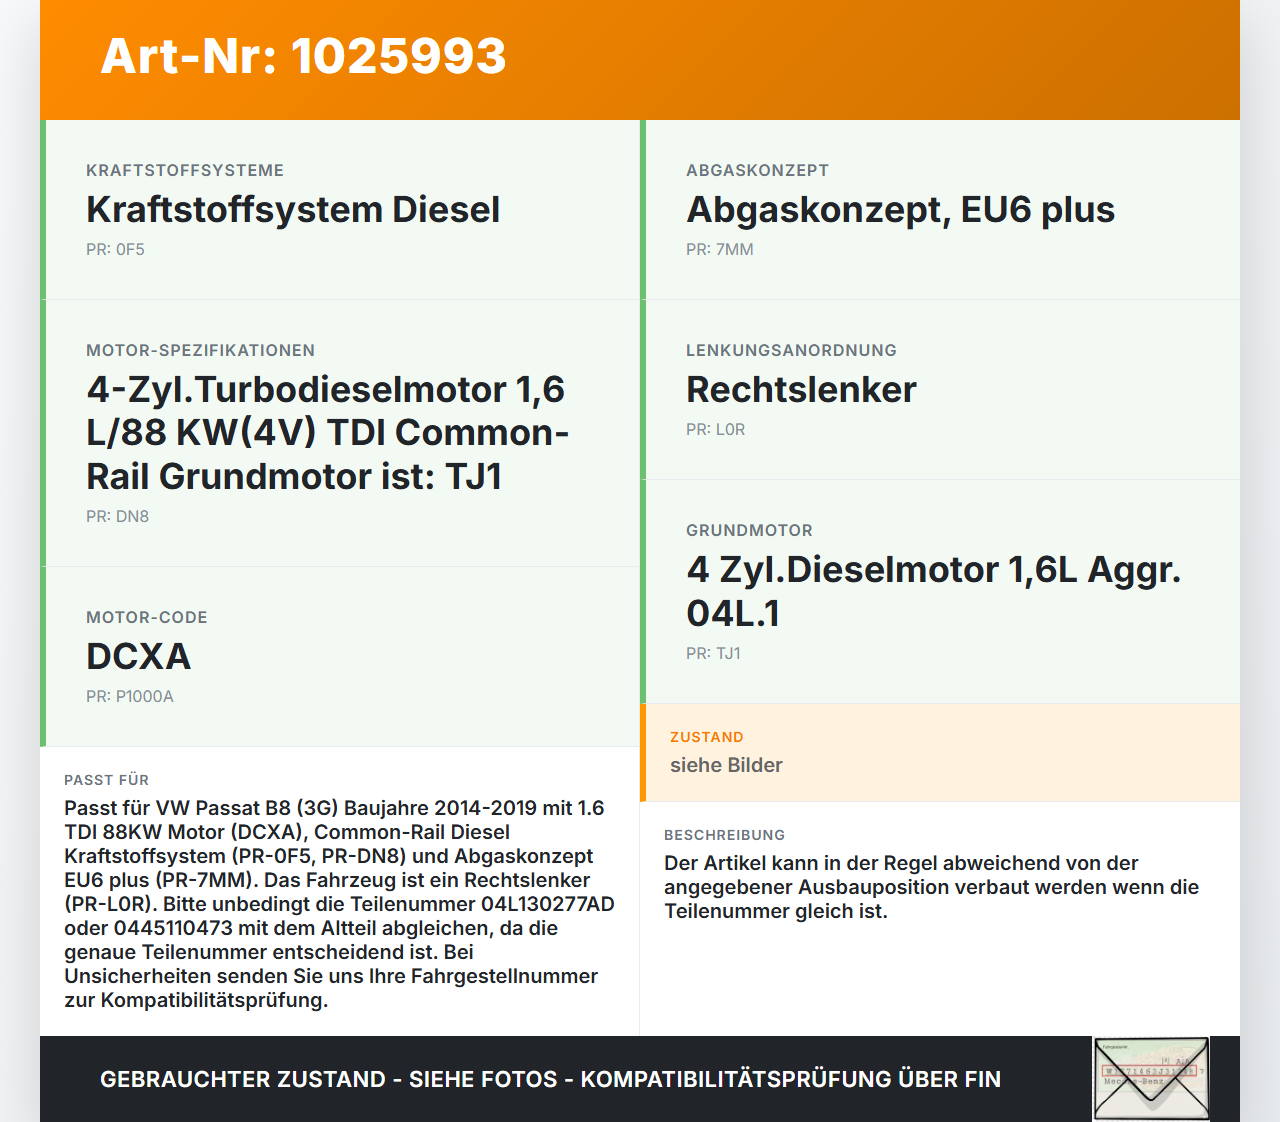Select the teilenummer 04L130277AD in description
Viewport: 1280px width, 1122px height.
tap(547, 904)
